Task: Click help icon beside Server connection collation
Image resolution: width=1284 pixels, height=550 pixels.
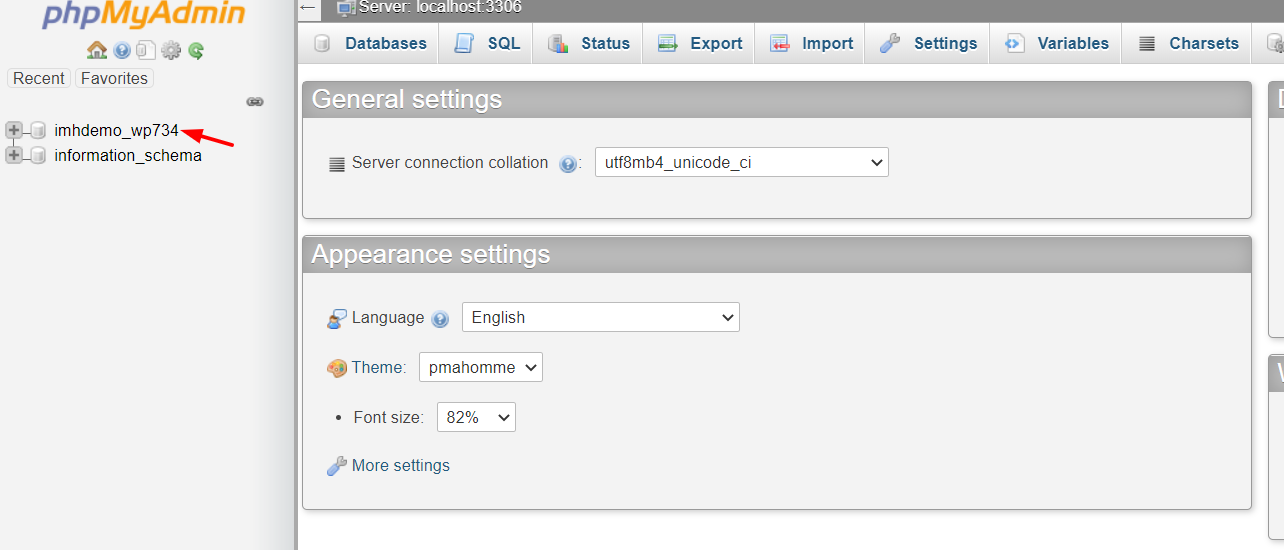Action: coord(568,164)
